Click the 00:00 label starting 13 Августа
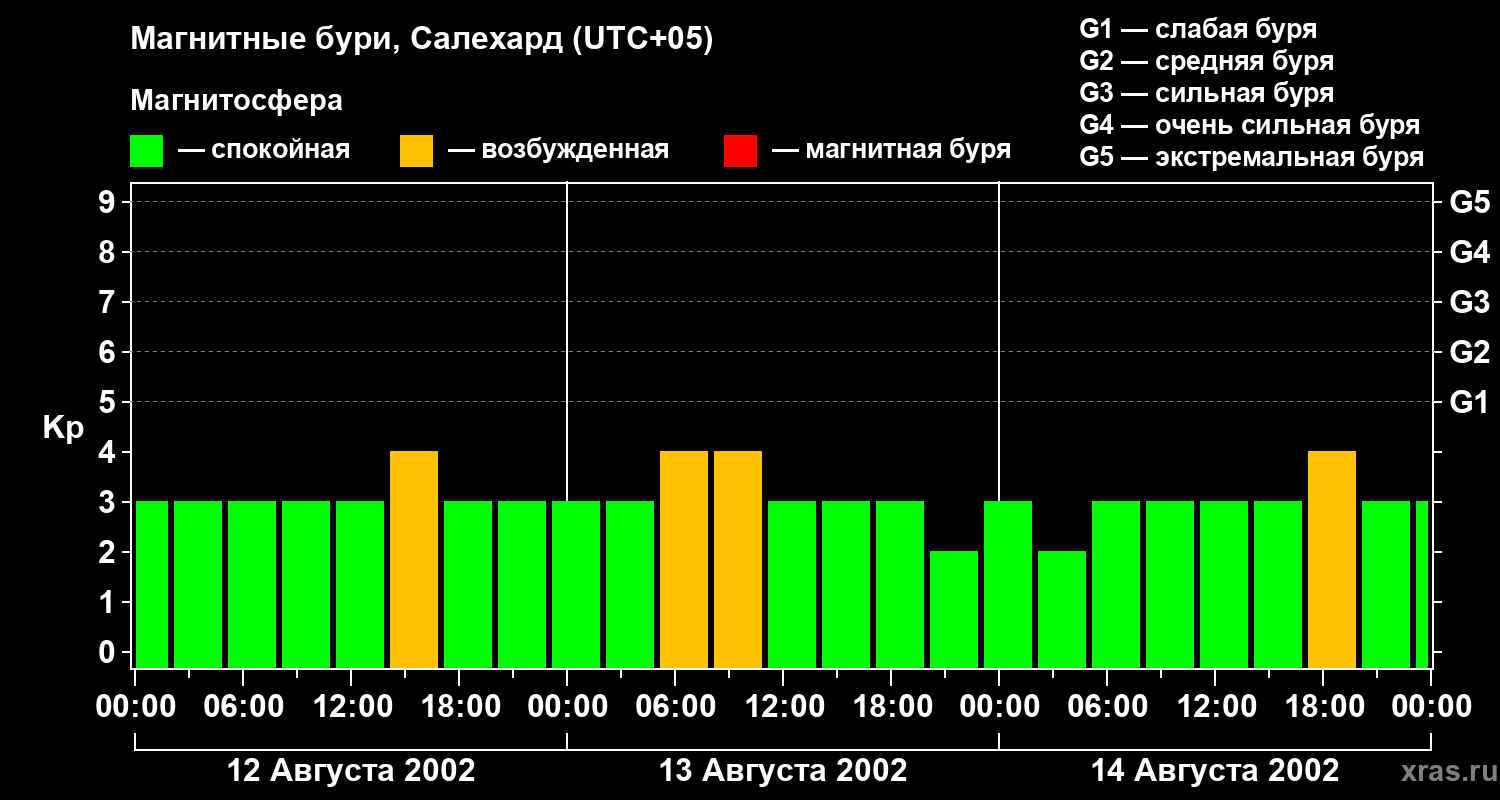 click(x=567, y=707)
